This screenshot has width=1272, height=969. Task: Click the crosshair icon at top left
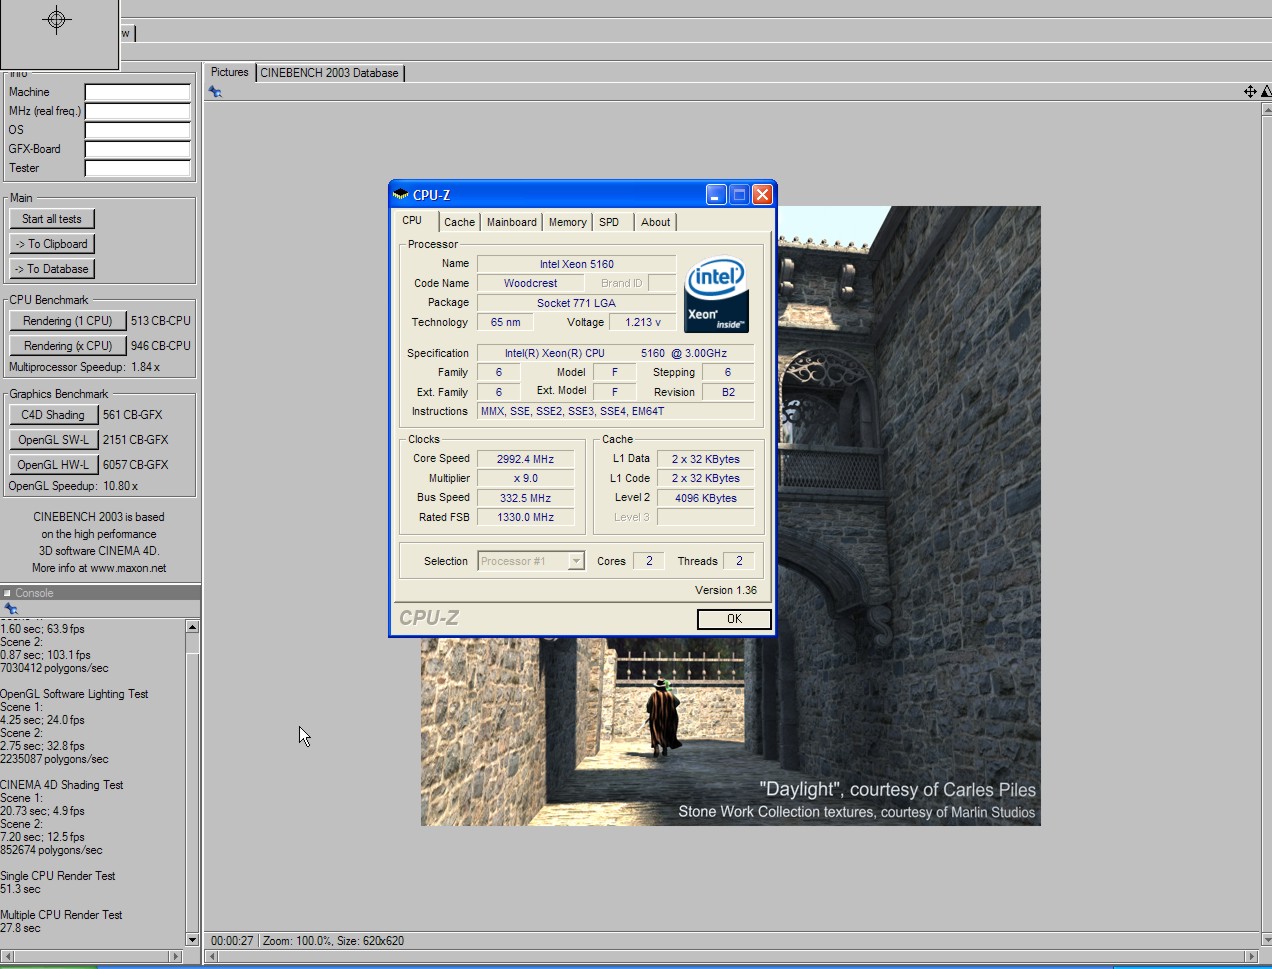click(57, 20)
